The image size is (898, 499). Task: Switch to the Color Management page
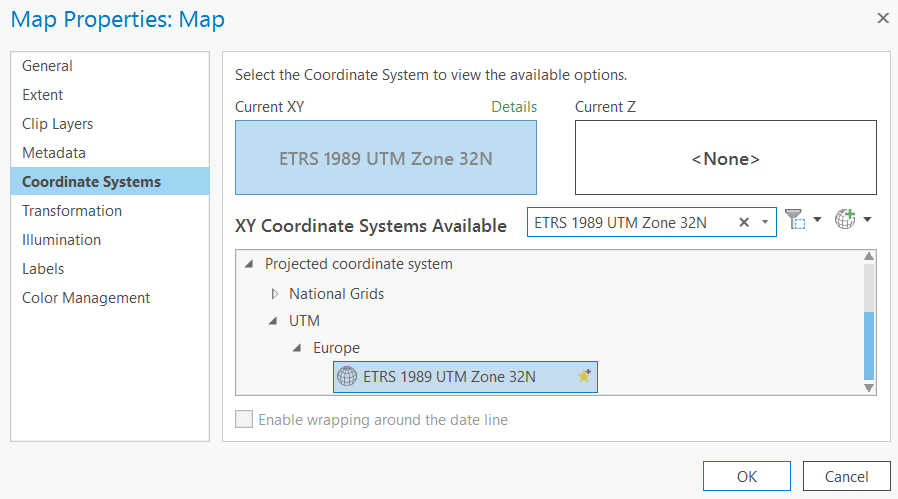coord(86,298)
